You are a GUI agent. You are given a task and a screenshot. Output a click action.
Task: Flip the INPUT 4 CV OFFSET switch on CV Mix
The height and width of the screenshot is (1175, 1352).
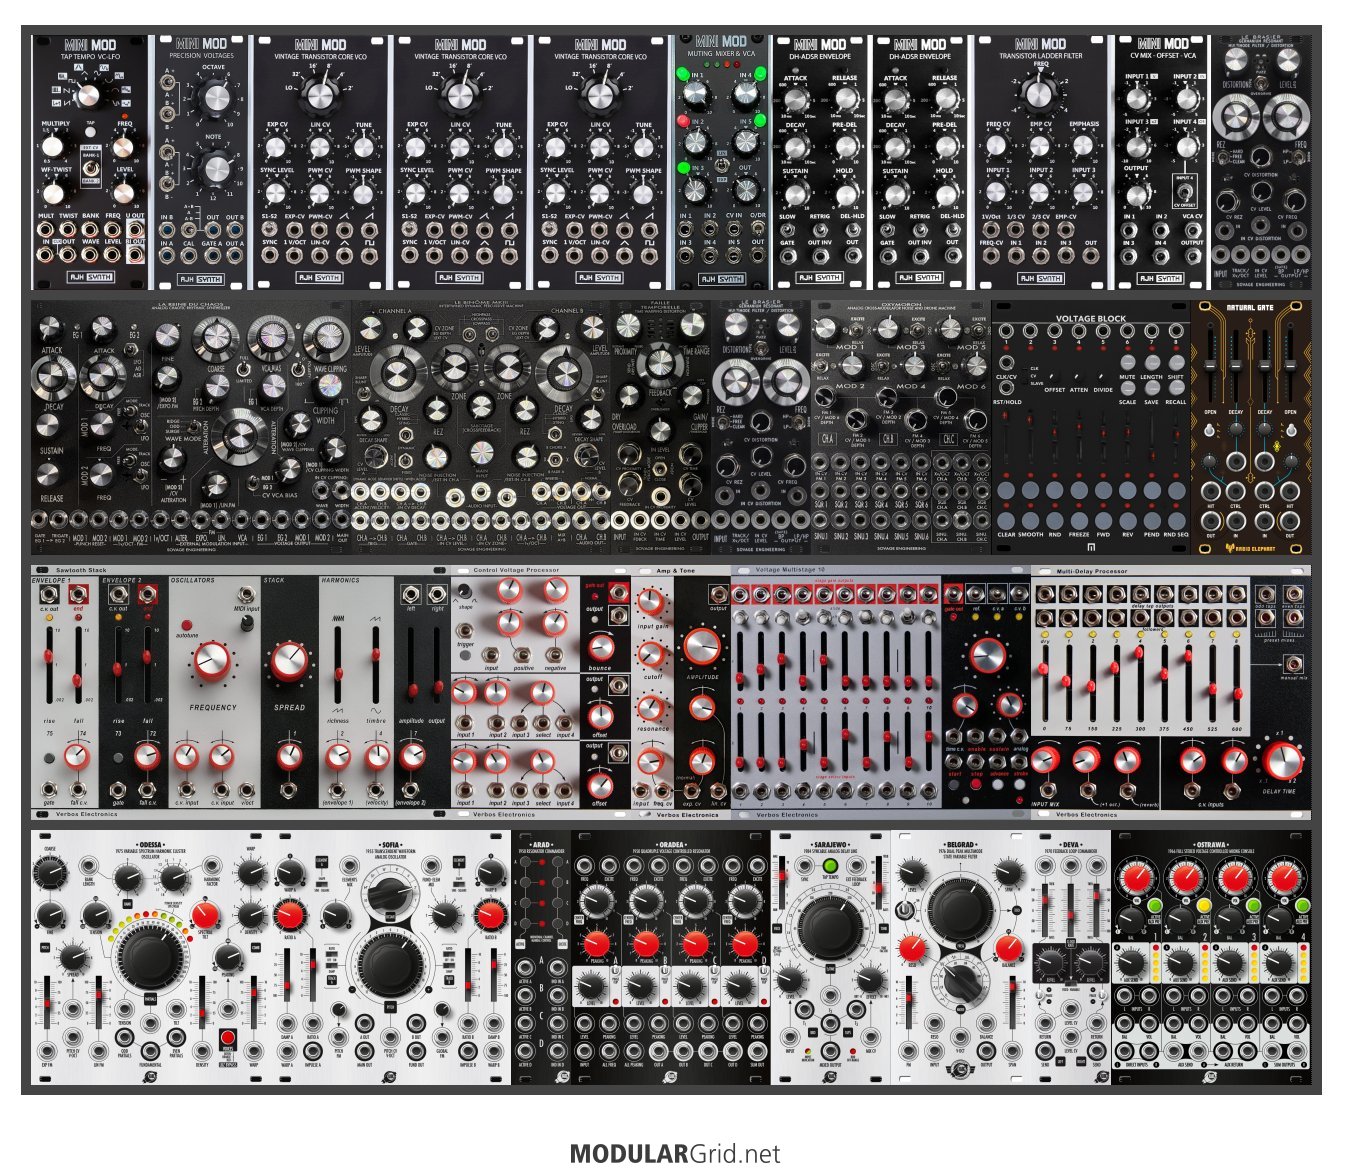[x=1185, y=190]
